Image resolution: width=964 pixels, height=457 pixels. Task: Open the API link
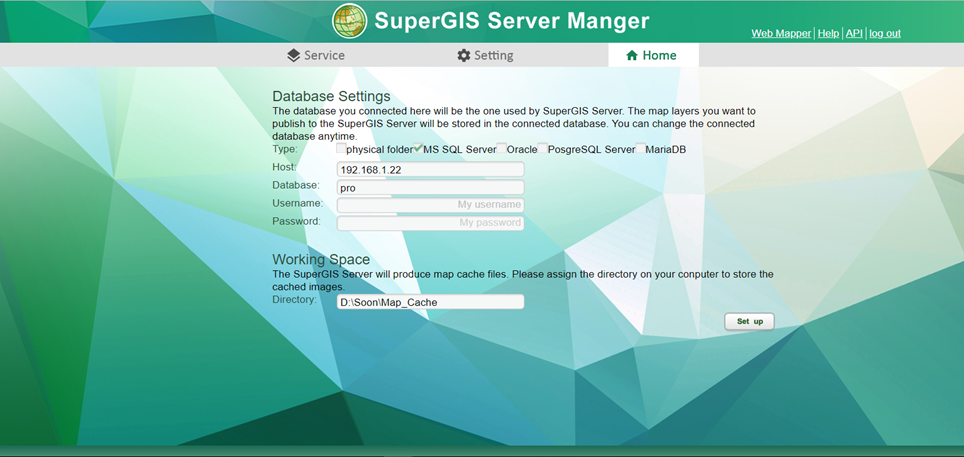tap(854, 33)
